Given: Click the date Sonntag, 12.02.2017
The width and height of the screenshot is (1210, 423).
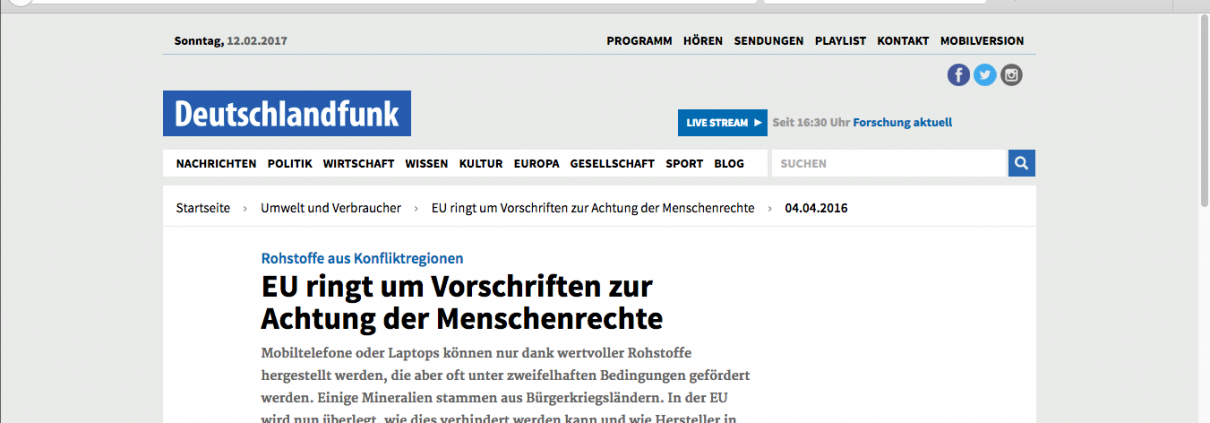Looking at the screenshot, I should (231, 42).
